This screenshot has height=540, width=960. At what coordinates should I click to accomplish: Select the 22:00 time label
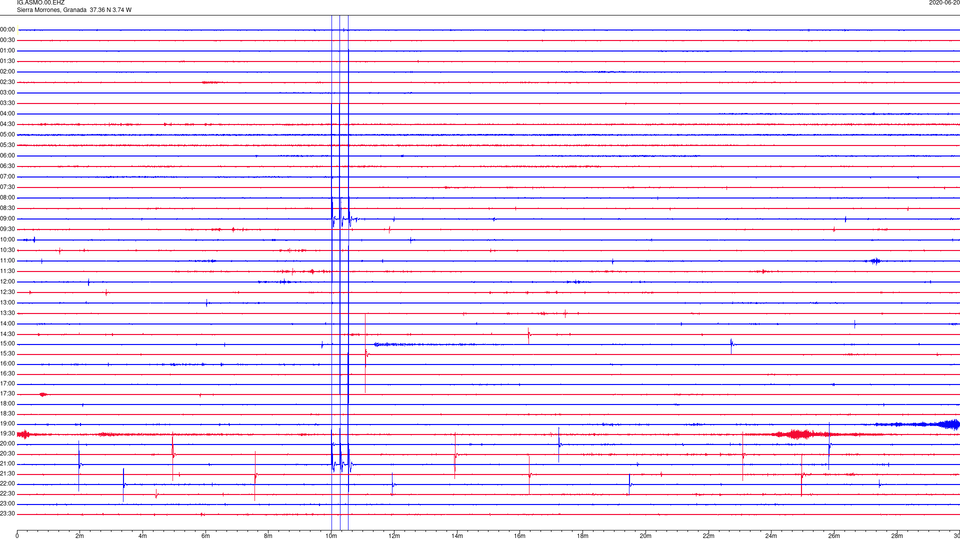8,484
